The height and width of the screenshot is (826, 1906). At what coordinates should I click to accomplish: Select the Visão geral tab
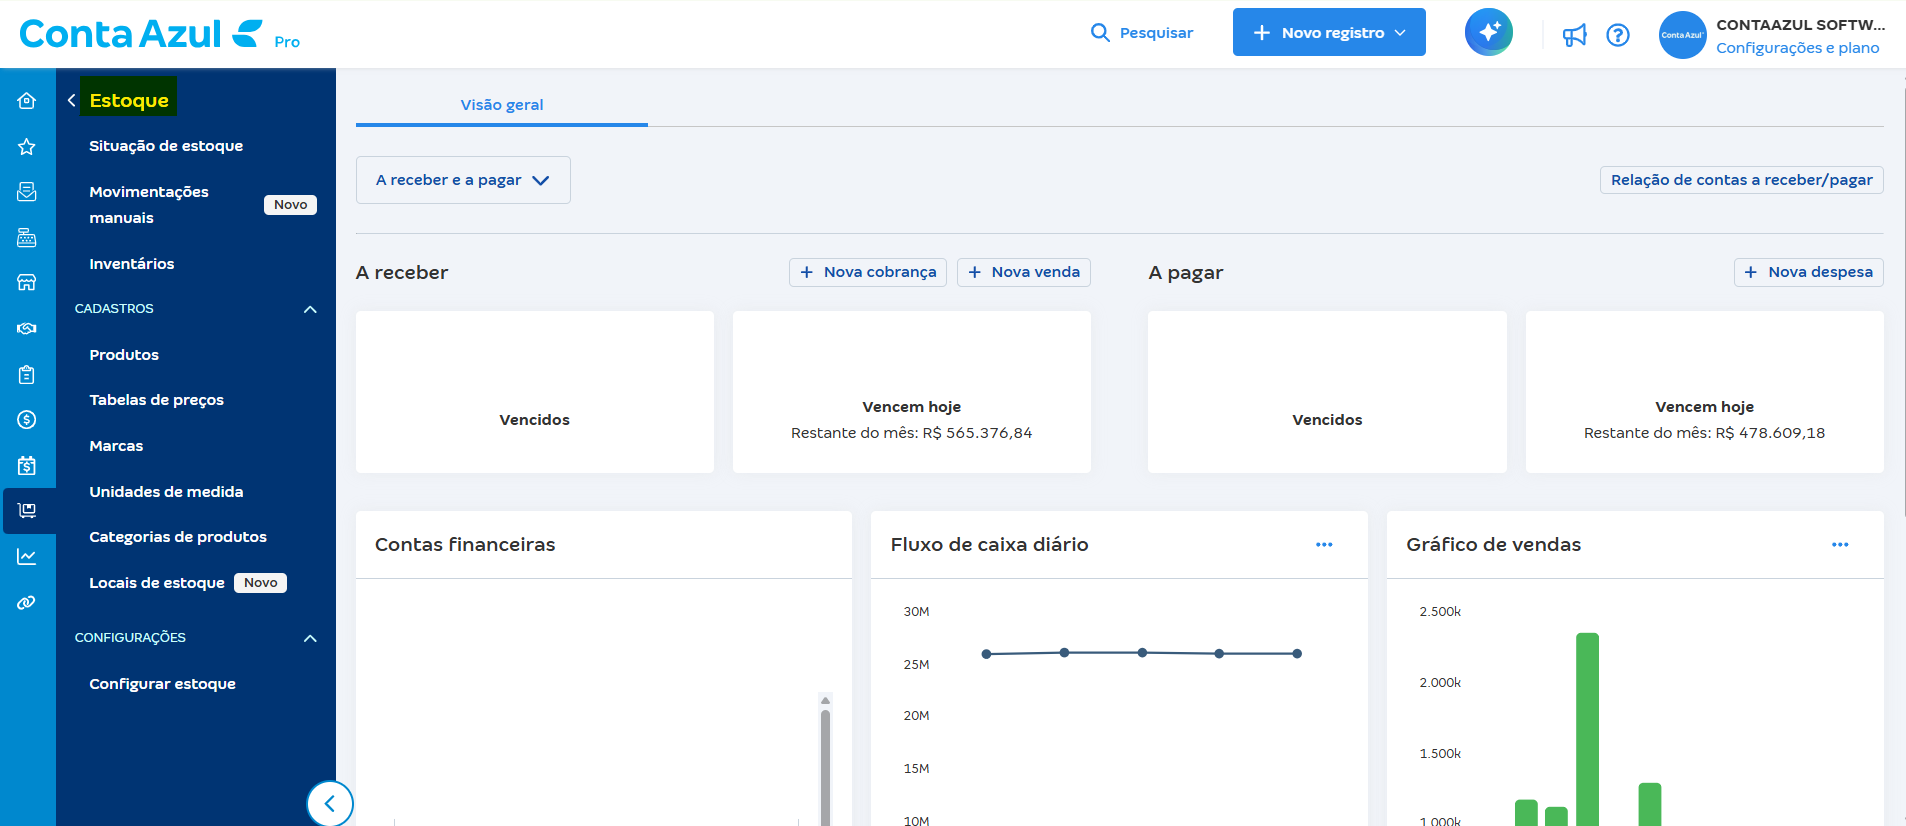tap(502, 105)
